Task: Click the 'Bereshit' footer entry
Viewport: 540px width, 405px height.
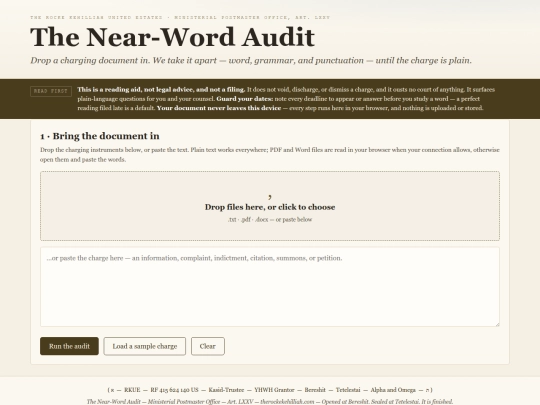Action: tap(315, 390)
